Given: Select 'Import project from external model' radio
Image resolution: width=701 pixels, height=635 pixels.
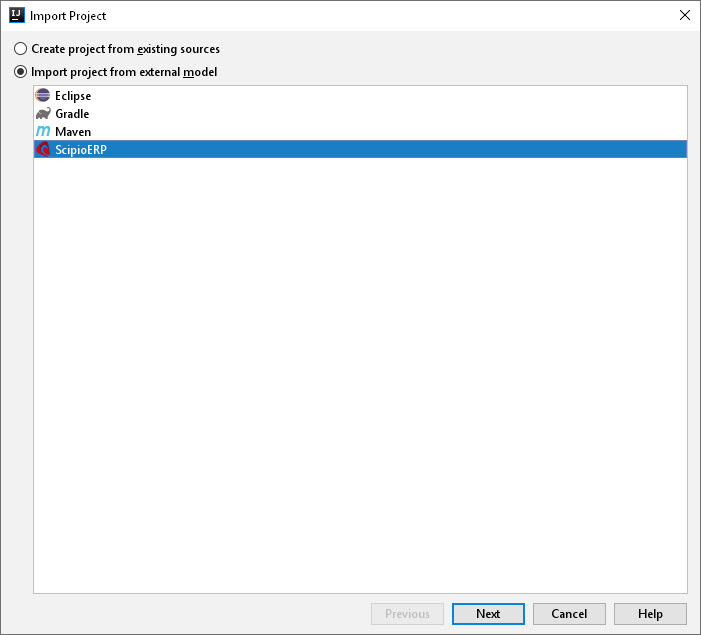Looking at the screenshot, I should click(x=21, y=72).
